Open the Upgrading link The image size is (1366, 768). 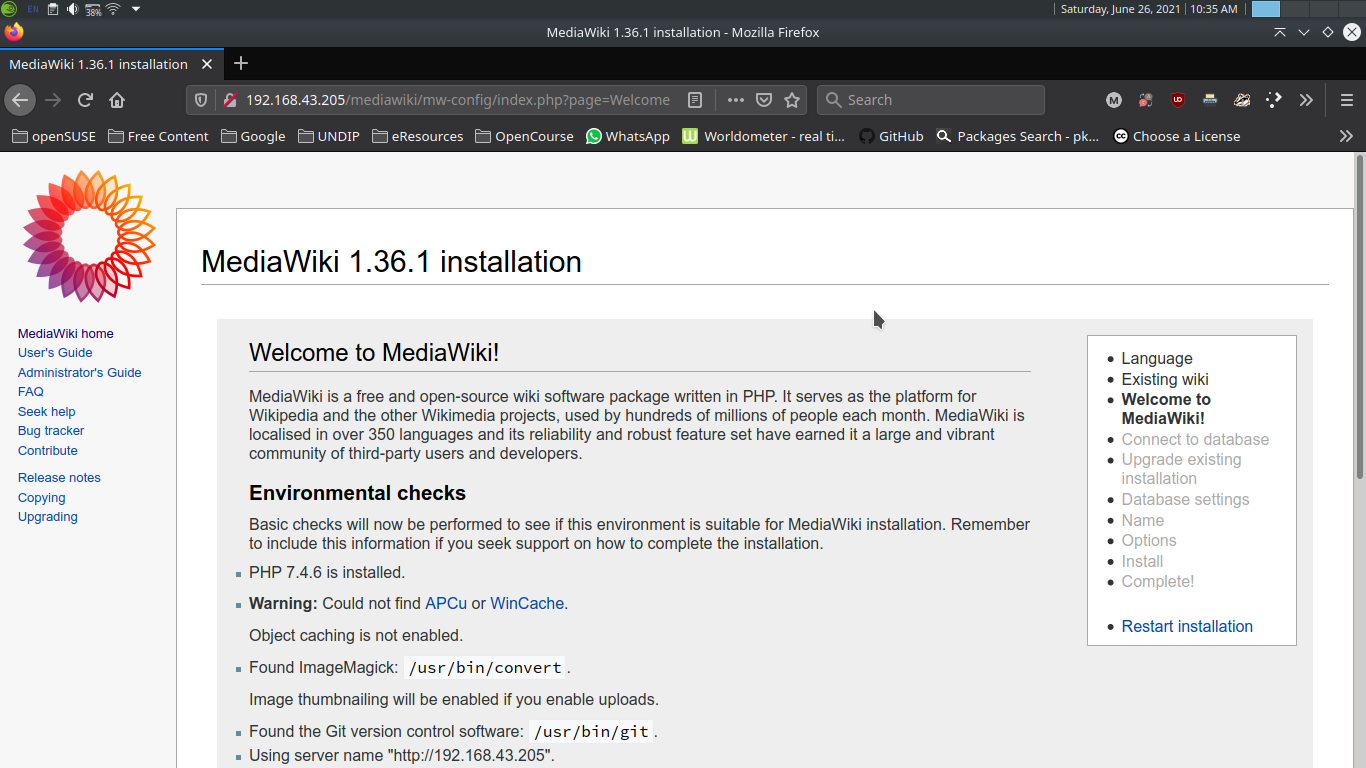48,517
